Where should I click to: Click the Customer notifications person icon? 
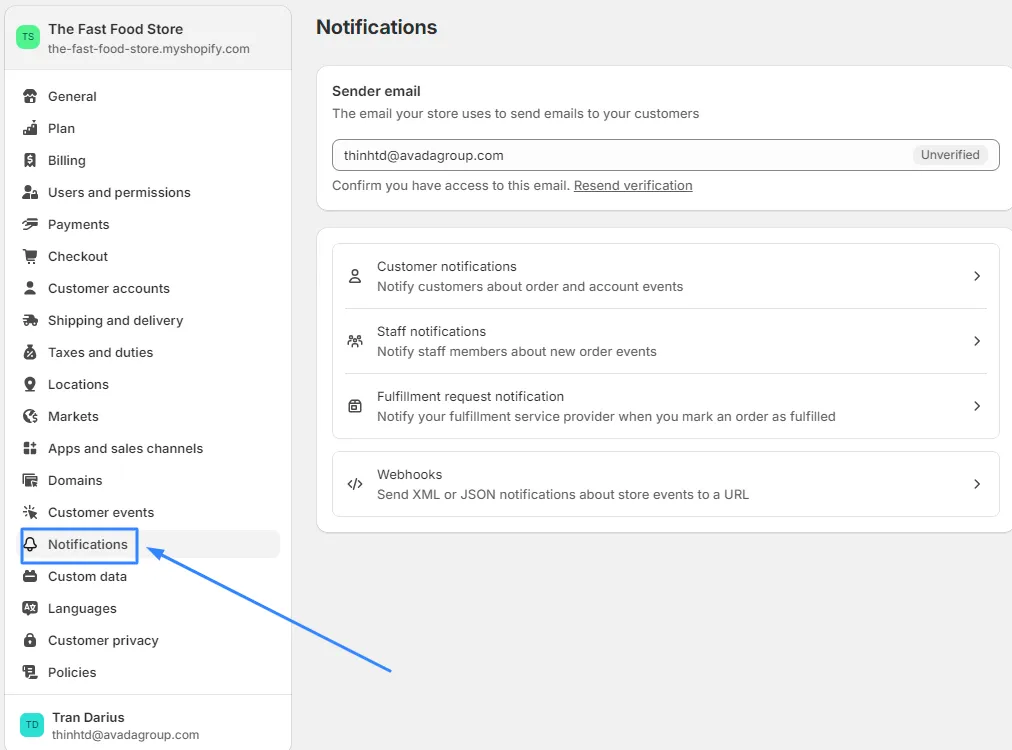coord(355,276)
